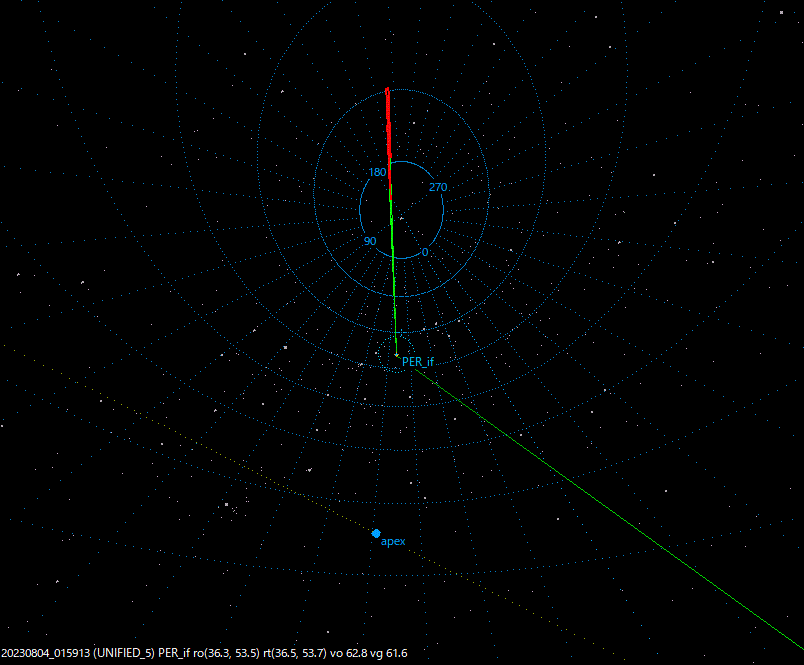Click the green segment above the PER_if radiant

[x=397, y=280]
